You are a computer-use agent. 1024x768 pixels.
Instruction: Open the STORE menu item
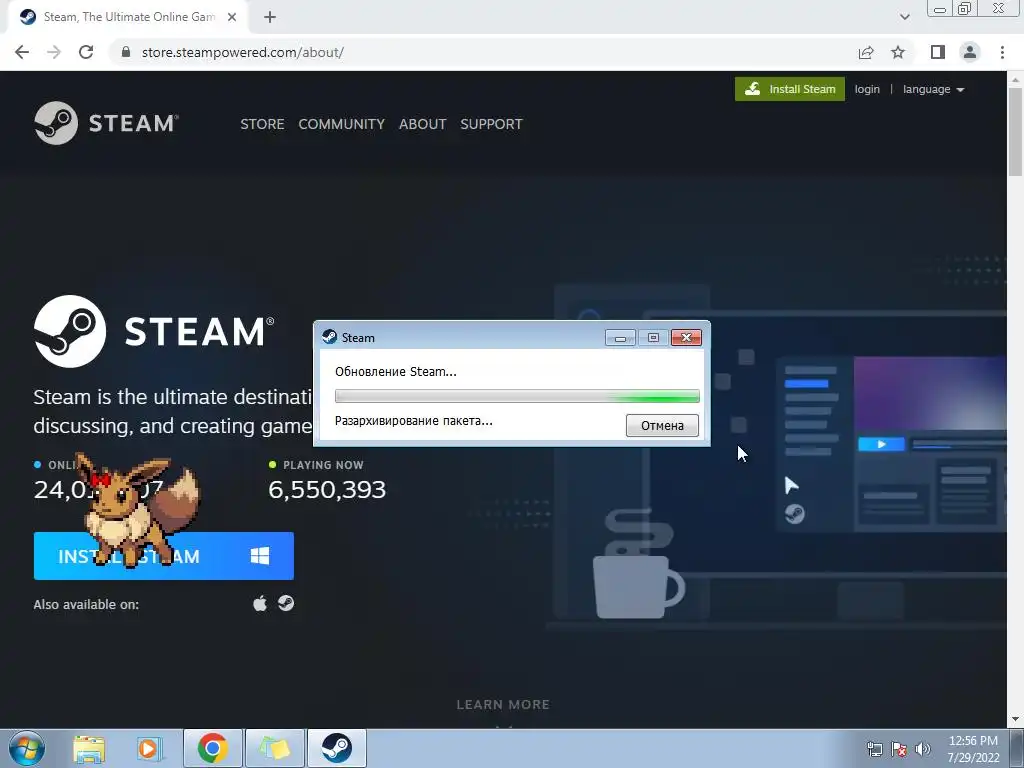coord(262,123)
